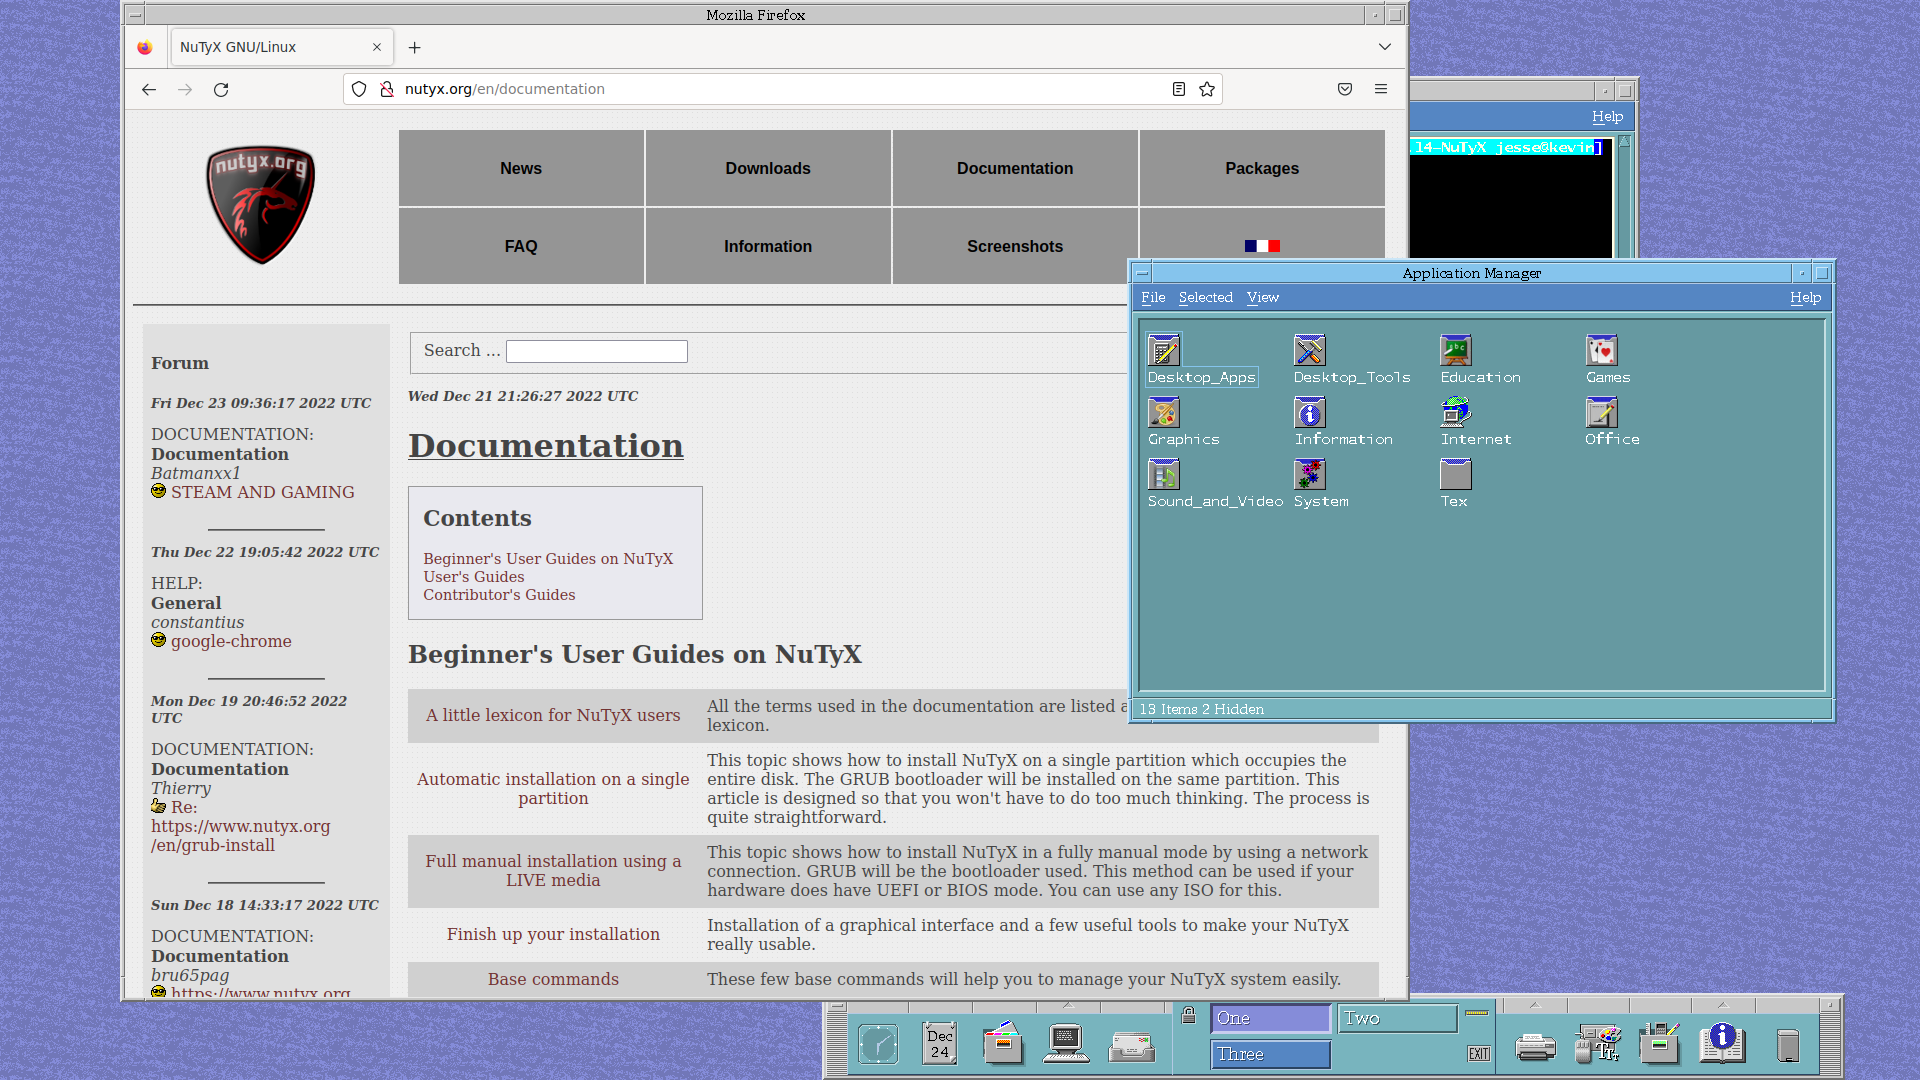Open the FAQ navigation tab
The width and height of the screenshot is (1920, 1080).
pos(521,246)
